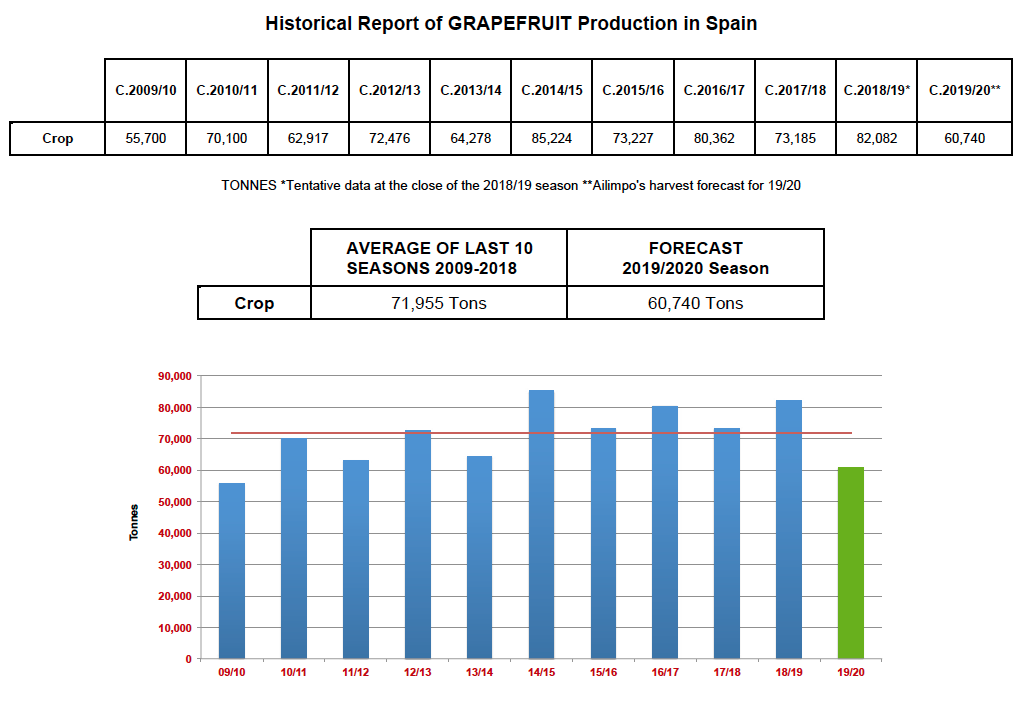Click the 82,082 value under C.2018/19*

[877, 138]
